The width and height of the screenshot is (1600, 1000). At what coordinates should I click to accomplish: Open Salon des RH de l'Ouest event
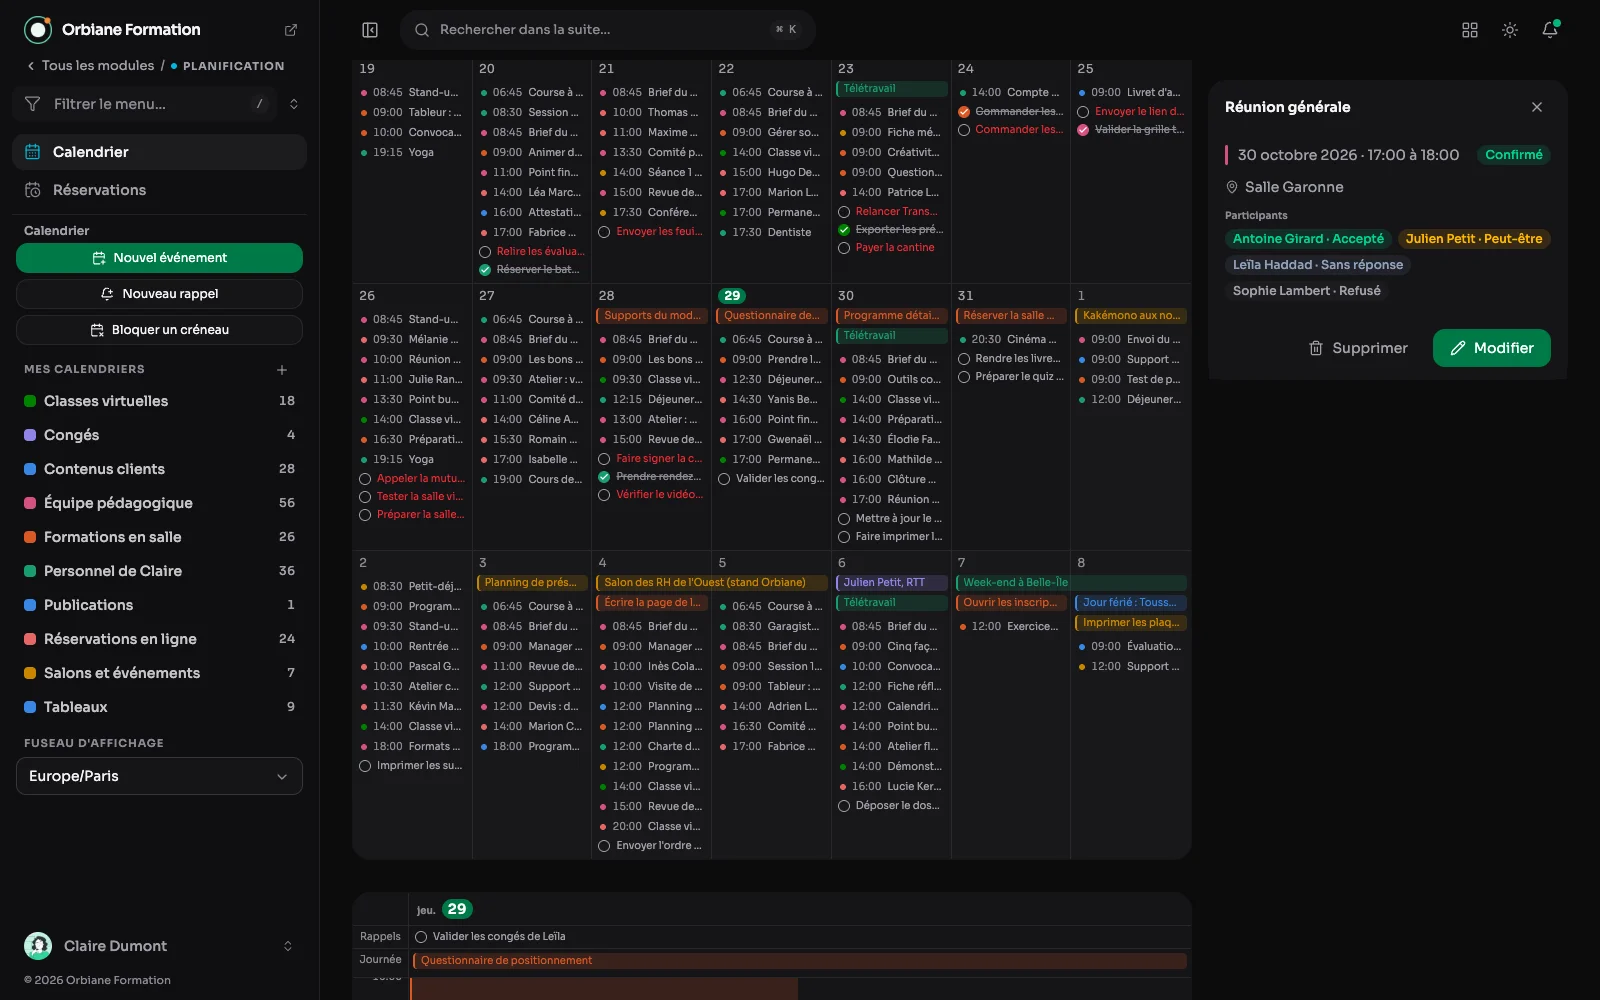tap(713, 582)
